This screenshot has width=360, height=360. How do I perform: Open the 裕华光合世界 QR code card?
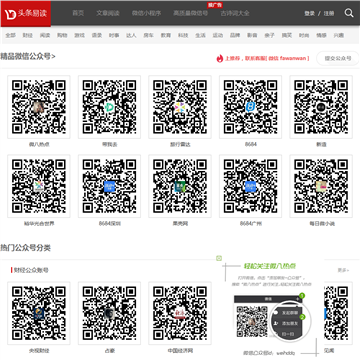coord(39,186)
